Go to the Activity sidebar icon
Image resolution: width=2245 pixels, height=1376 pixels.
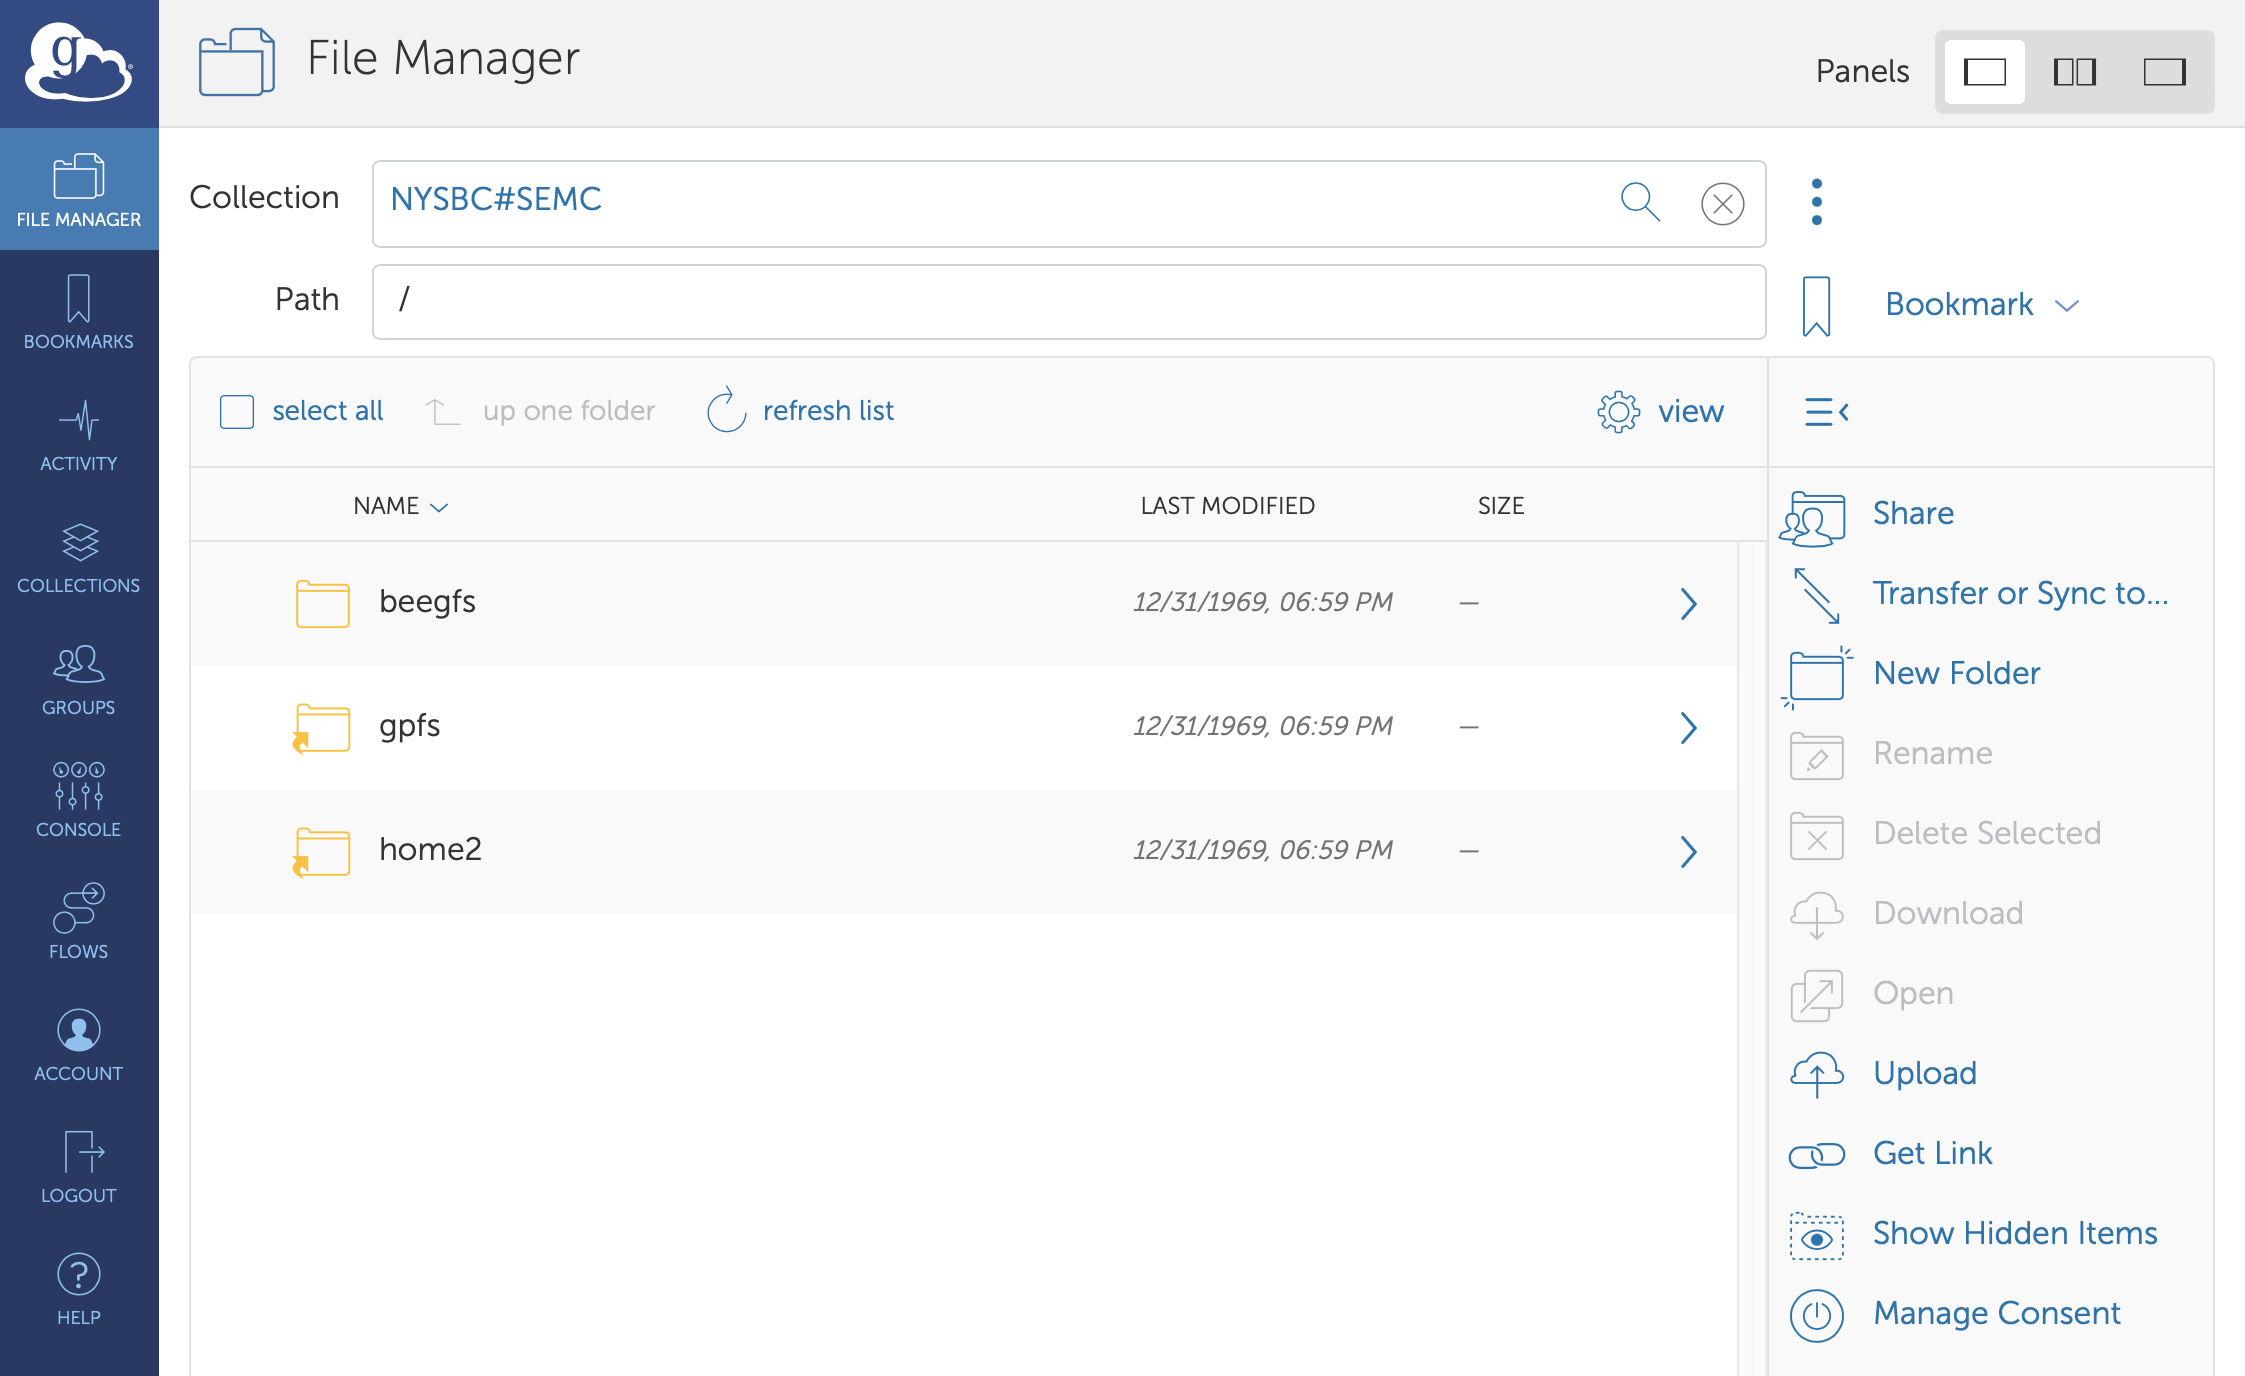coord(78,434)
